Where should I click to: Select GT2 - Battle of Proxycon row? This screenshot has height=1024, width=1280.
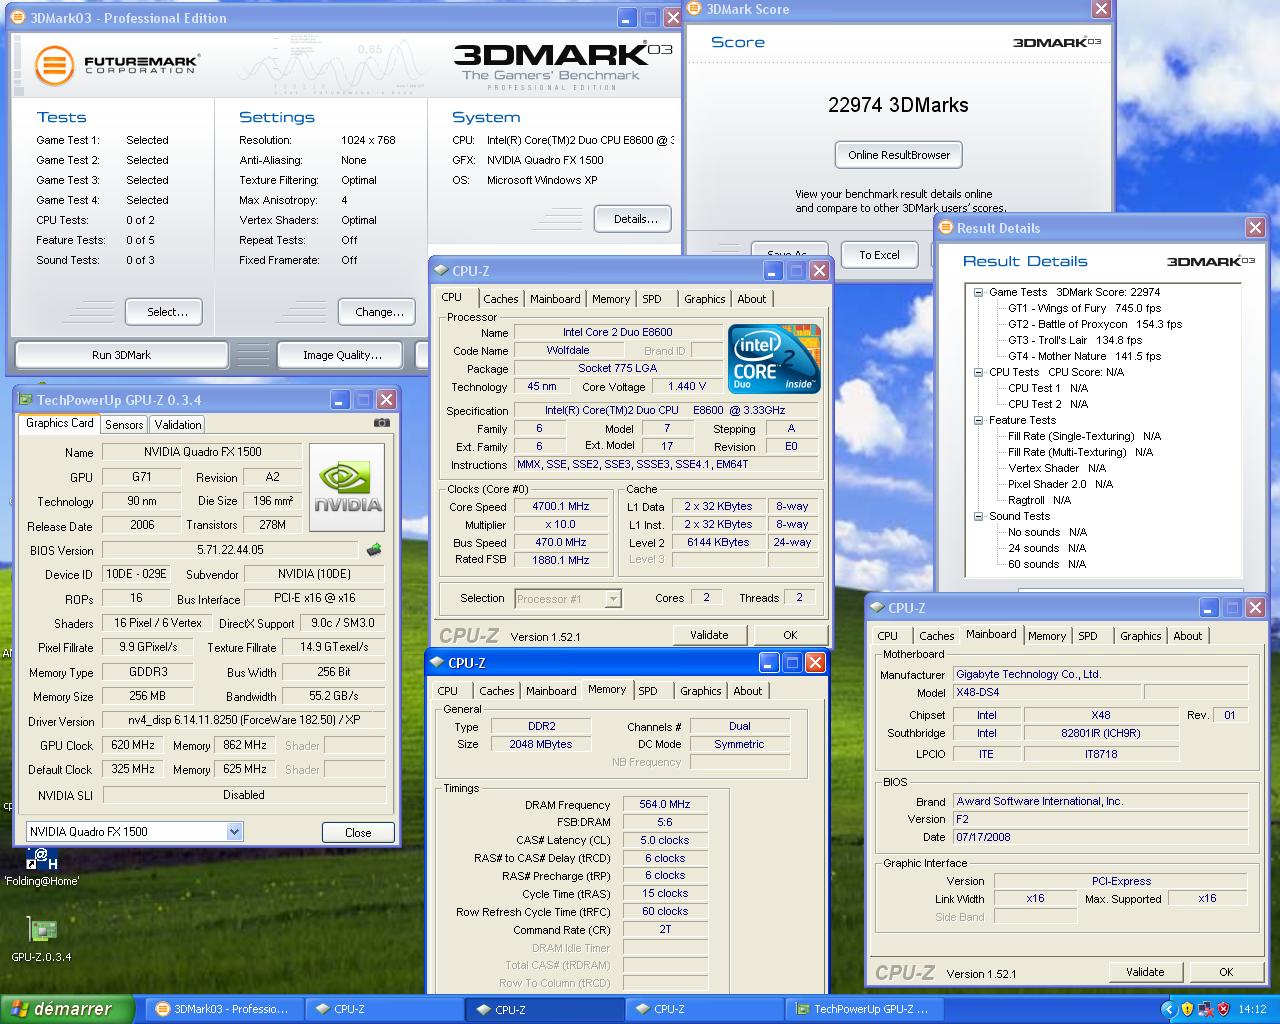point(1094,324)
